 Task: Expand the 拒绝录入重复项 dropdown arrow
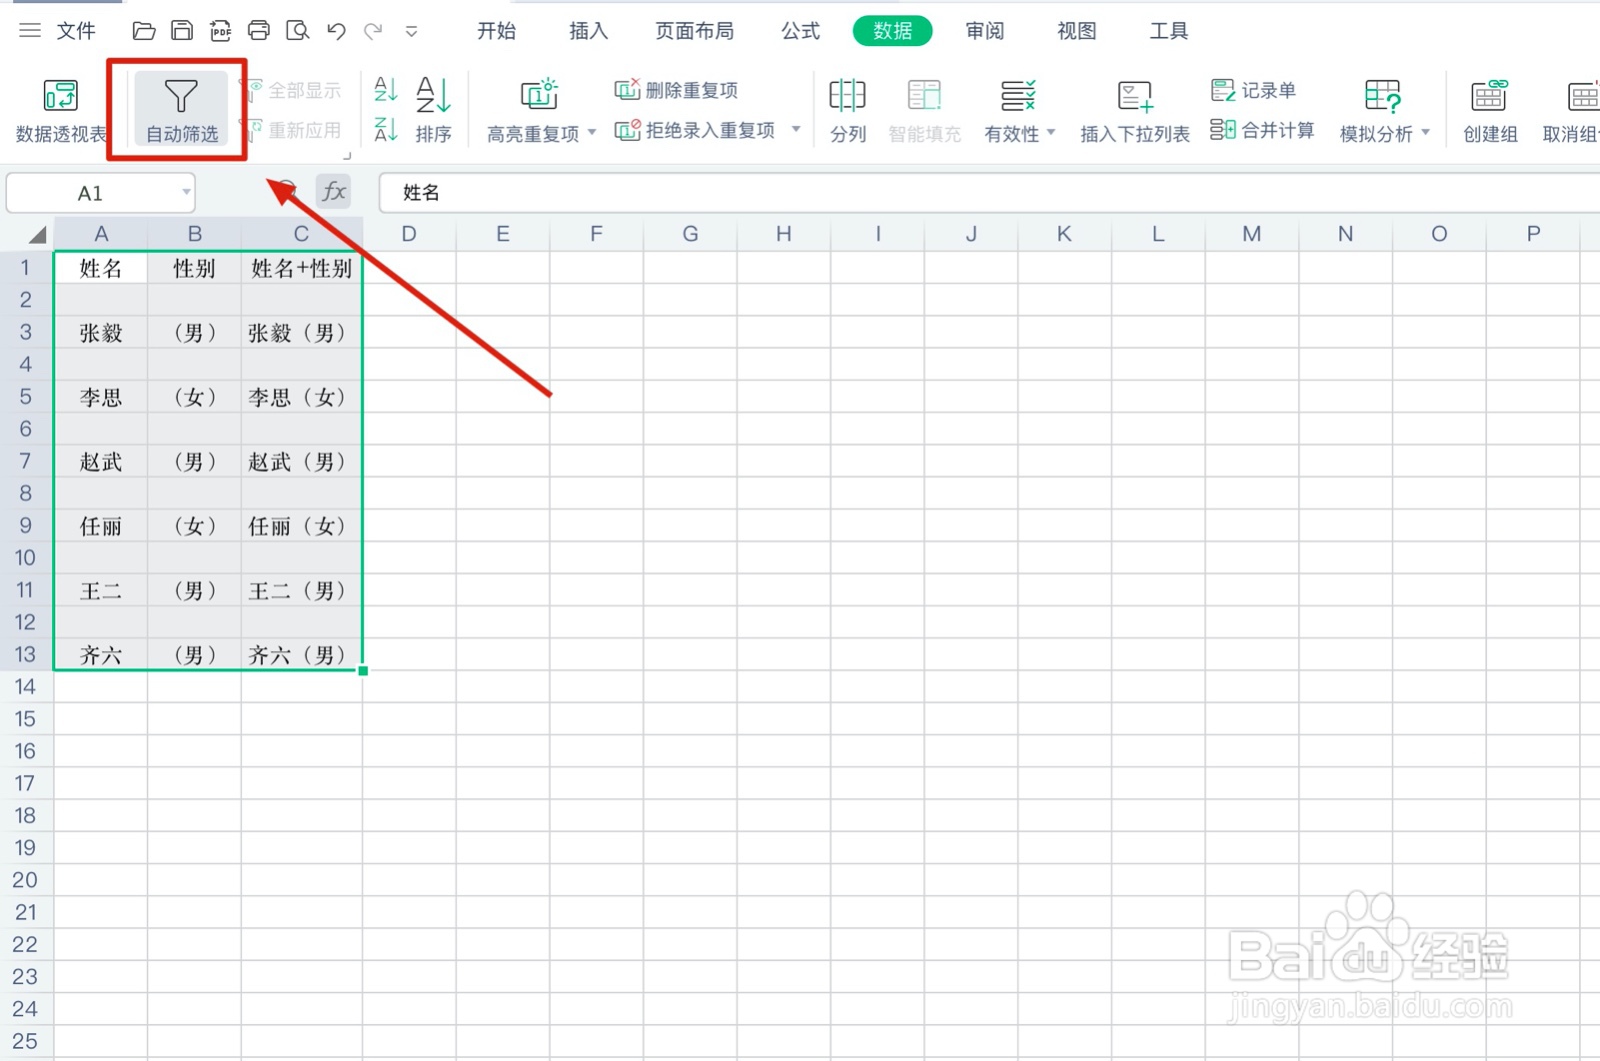point(795,130)
